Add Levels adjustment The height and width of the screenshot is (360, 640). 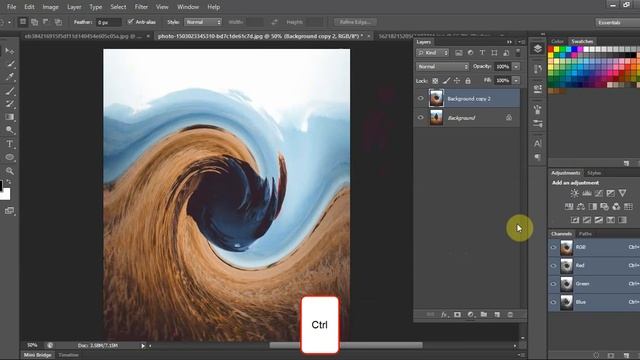point(587,193)
